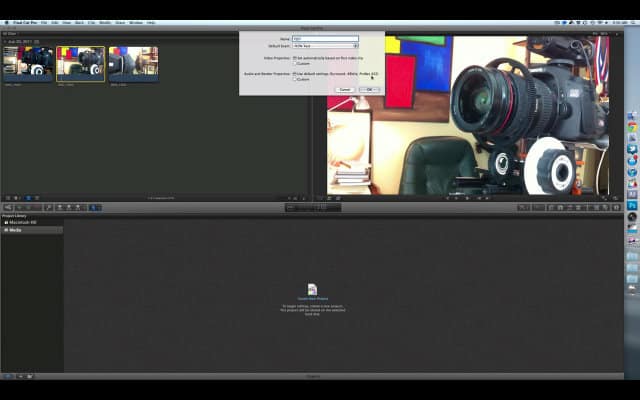Open Finder from the Dock
The height and width of the screenshot is (400, 640).
tap(632, 116)
